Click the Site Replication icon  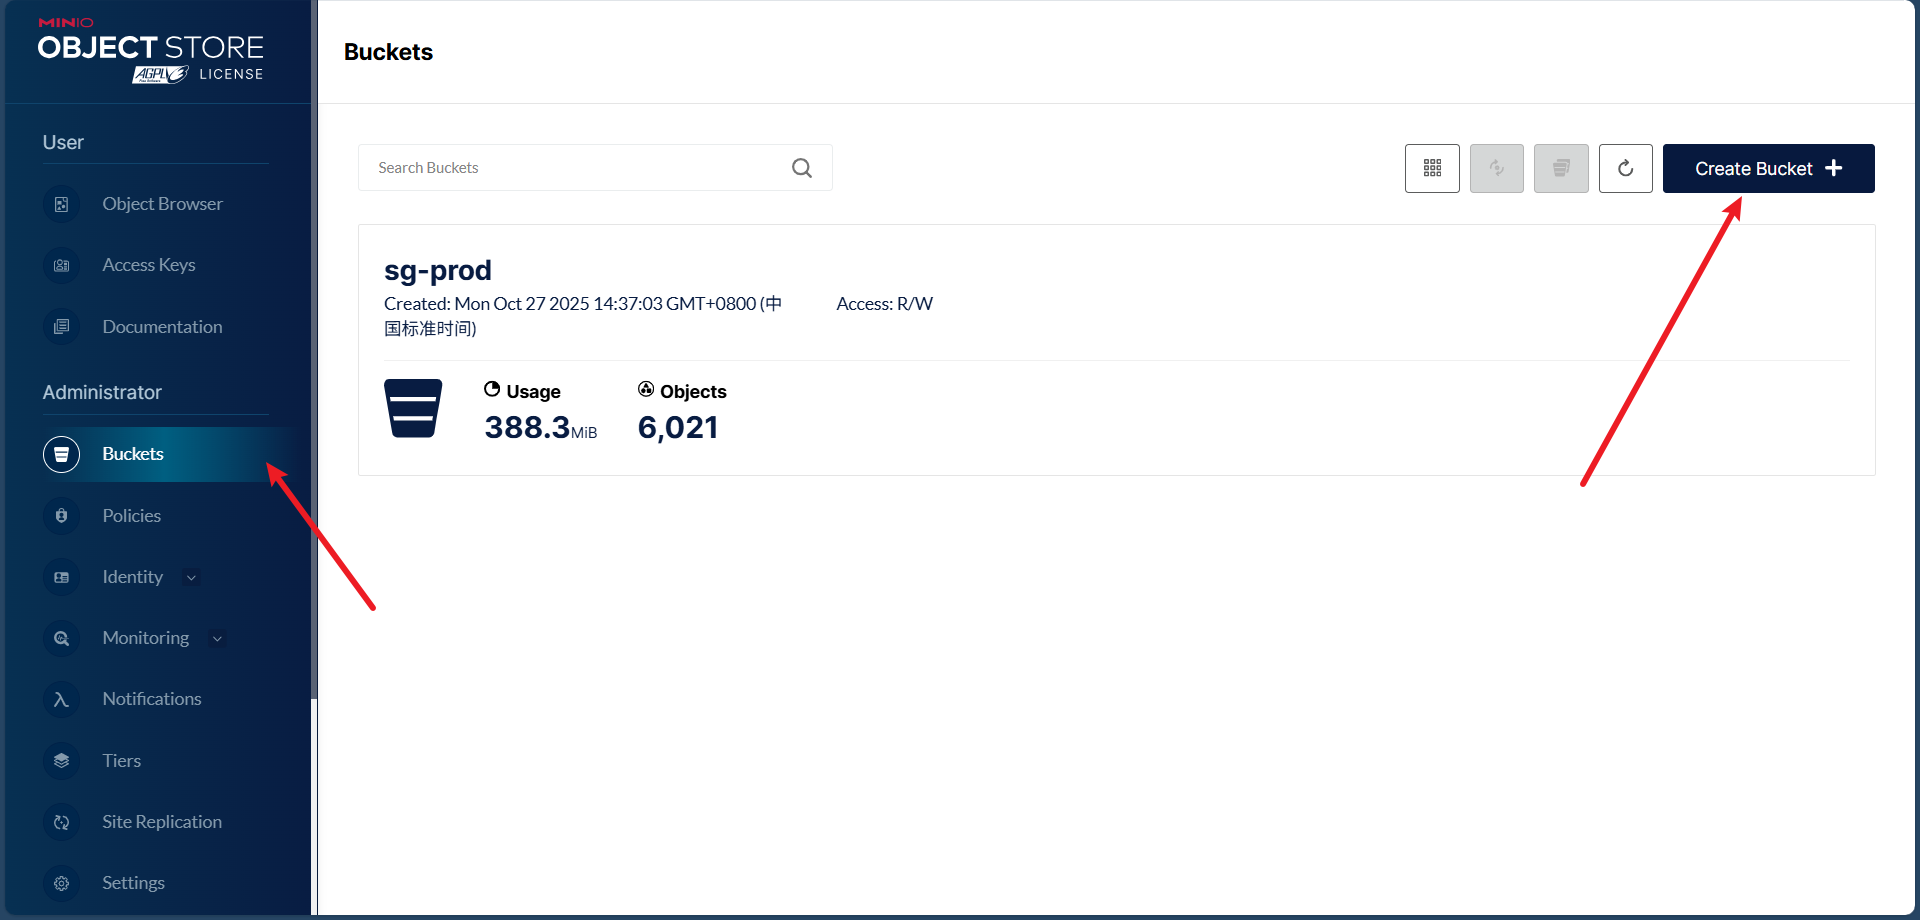[x=61, y=822]
